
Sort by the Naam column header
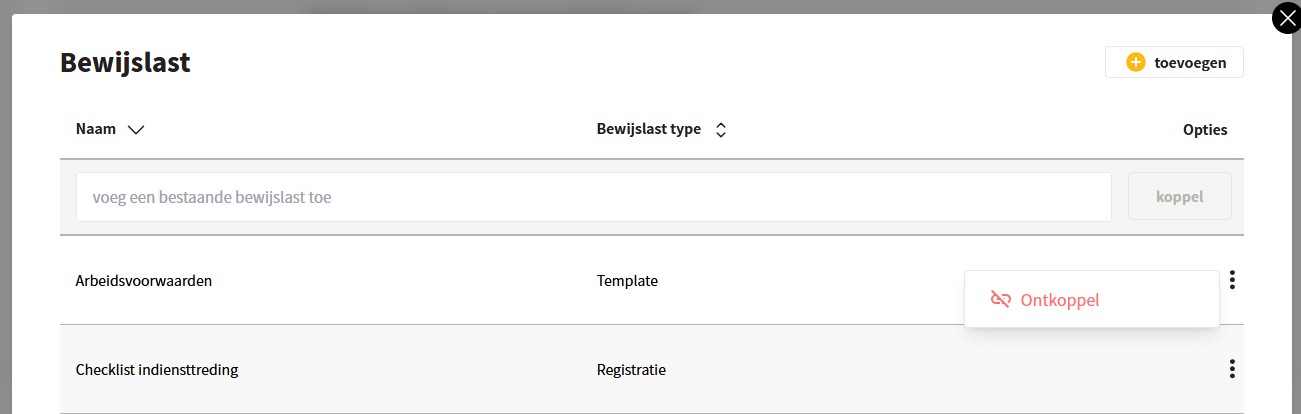pyautogui.click(x=96, y=129)
